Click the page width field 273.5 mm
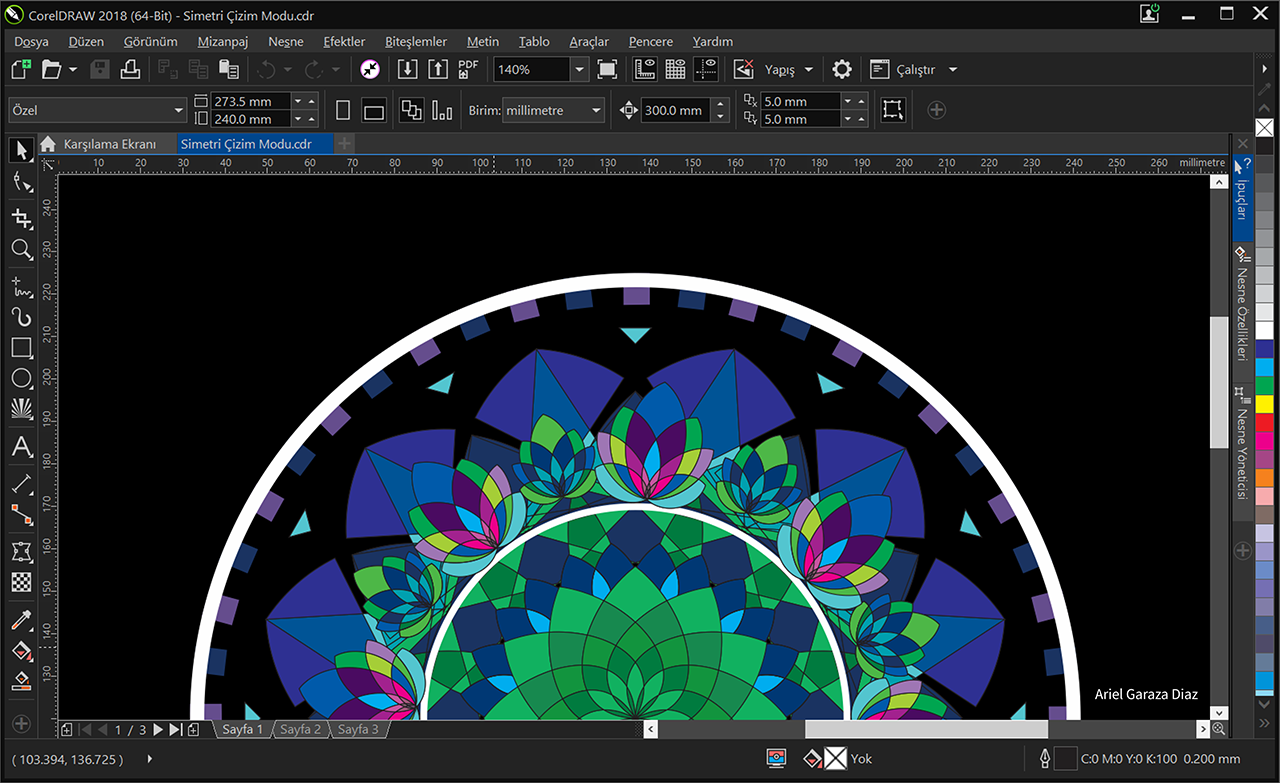This screenshot has height=783, width=1280. click(251, 101)
